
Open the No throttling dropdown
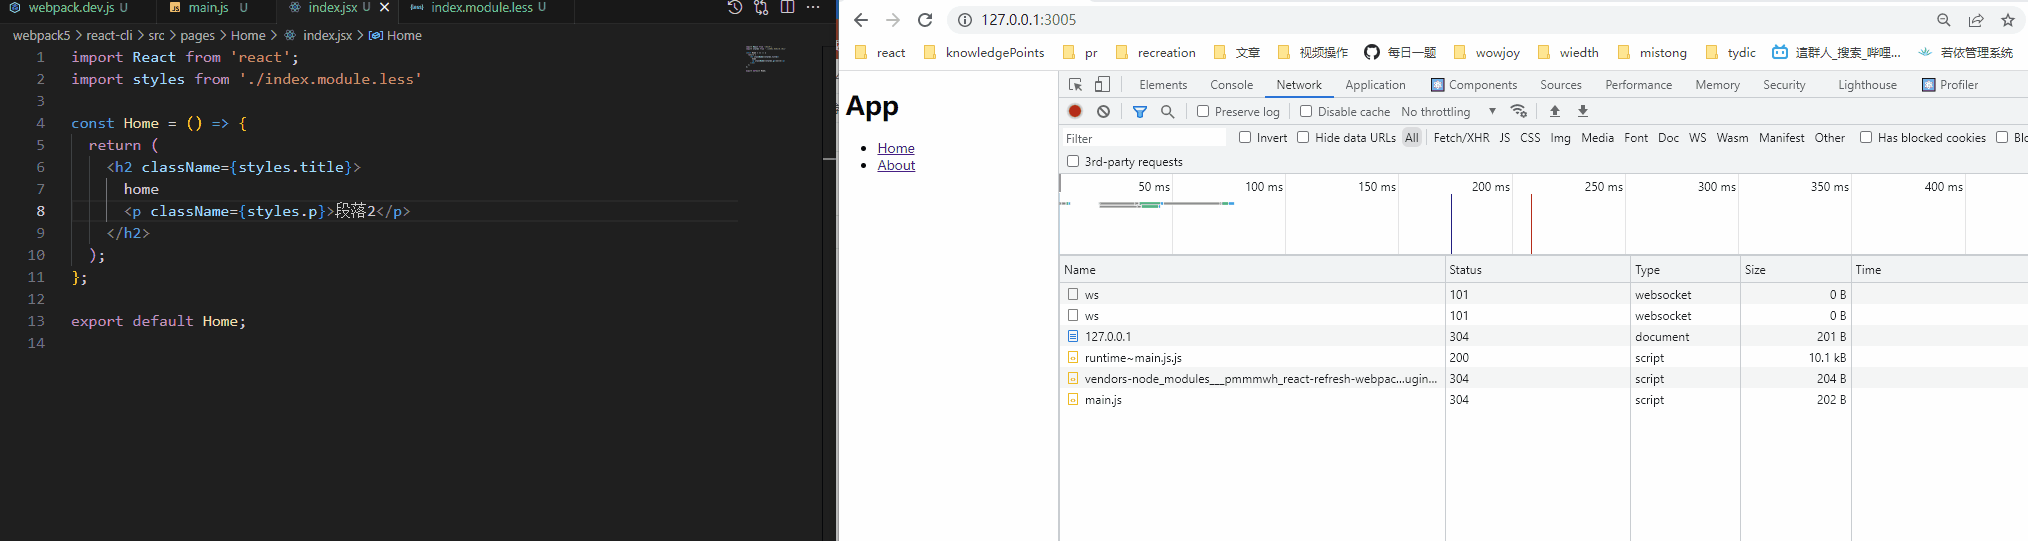pyautogui.click(x=1448, y=111)
